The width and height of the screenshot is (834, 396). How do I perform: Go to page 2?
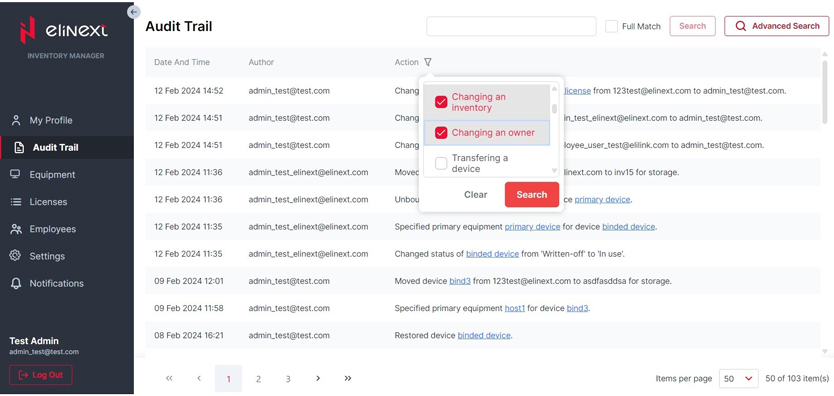coord(258,379)
